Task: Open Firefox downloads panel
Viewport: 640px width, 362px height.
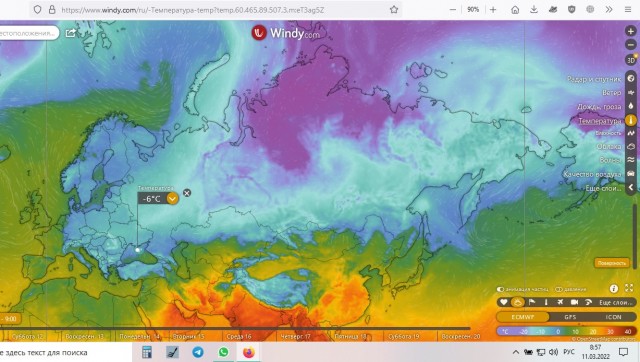Action: (x=534, y=9)
